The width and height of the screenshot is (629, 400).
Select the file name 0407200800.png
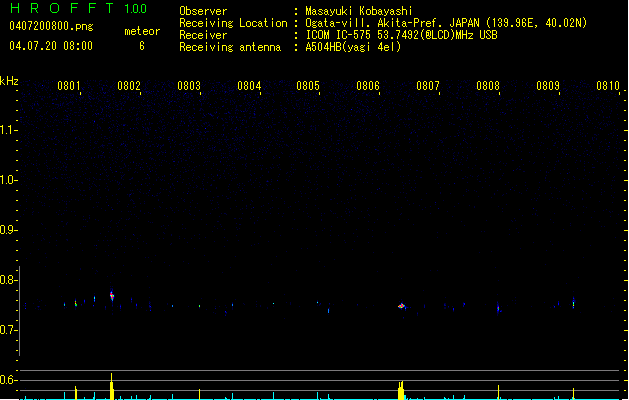[51, 26]
